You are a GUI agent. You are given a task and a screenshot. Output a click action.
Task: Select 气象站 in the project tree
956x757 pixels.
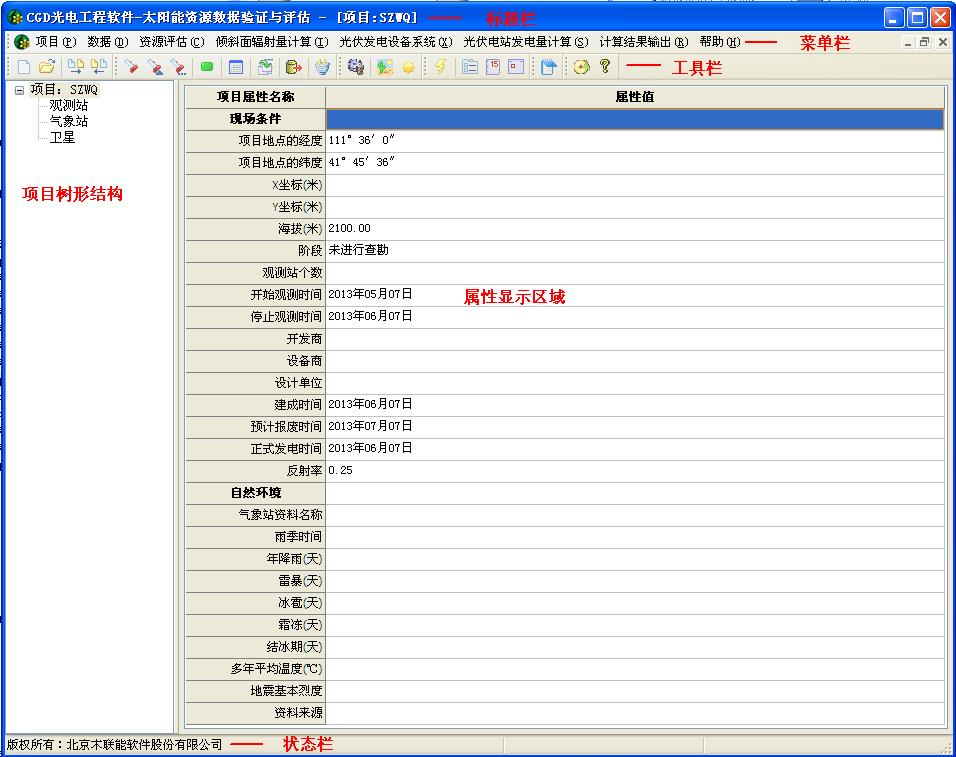[x=68, y=121]
